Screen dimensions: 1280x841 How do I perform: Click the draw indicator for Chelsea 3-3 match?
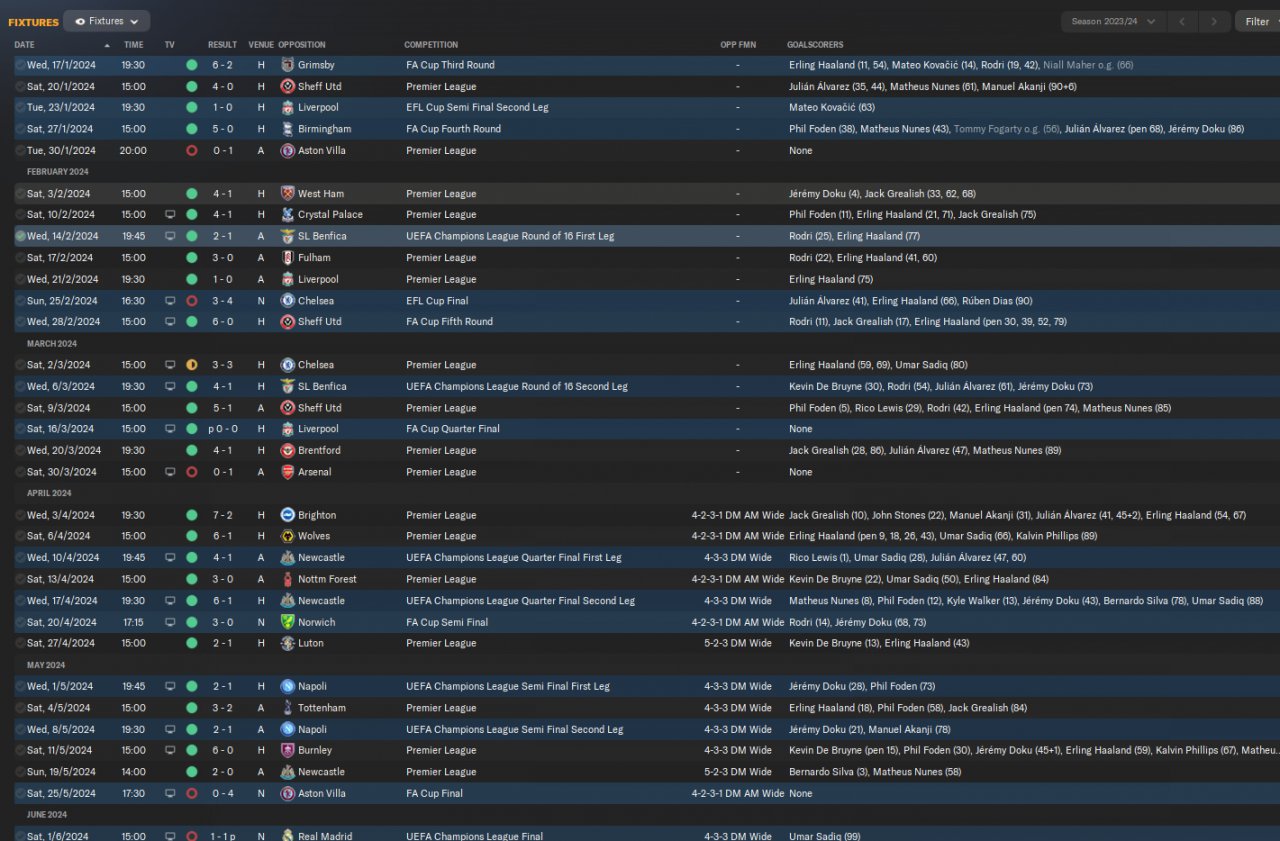[x=192, y=365]
